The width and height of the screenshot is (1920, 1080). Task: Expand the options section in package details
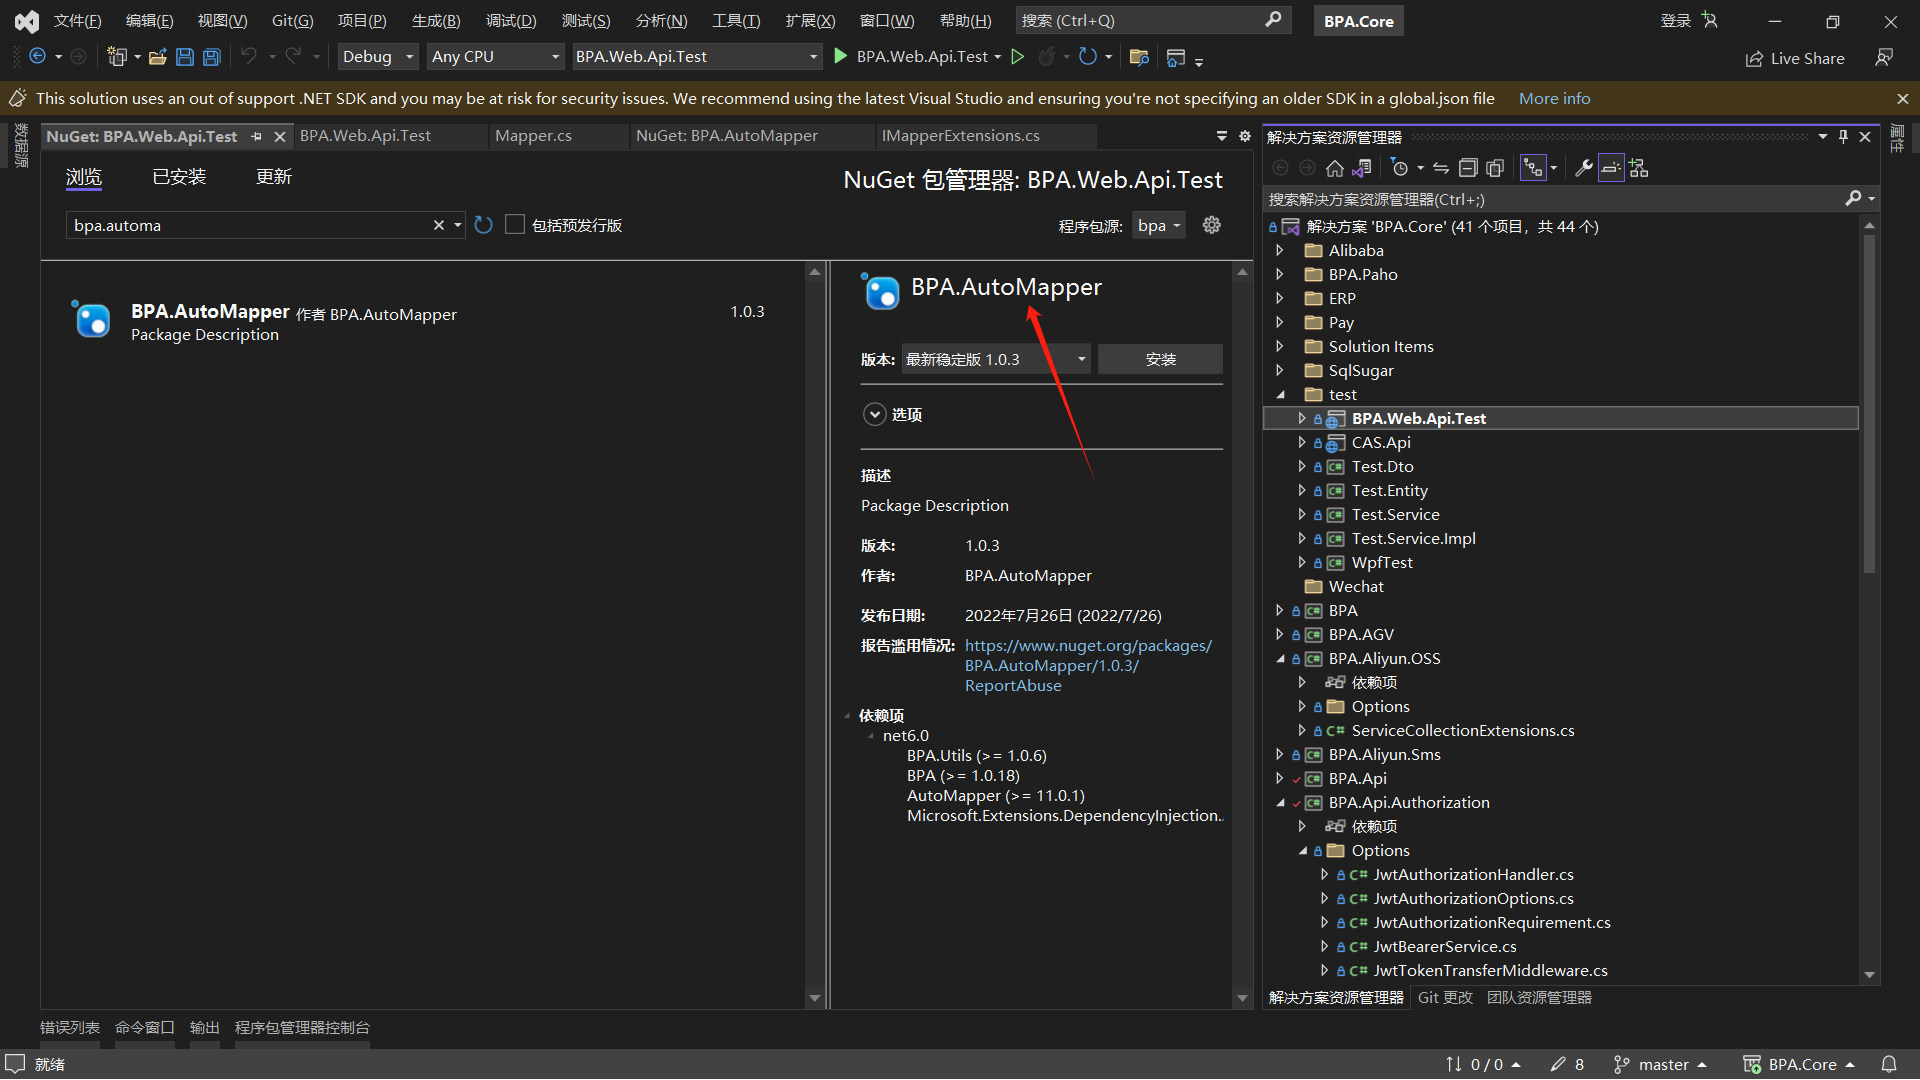click(875, 414)
